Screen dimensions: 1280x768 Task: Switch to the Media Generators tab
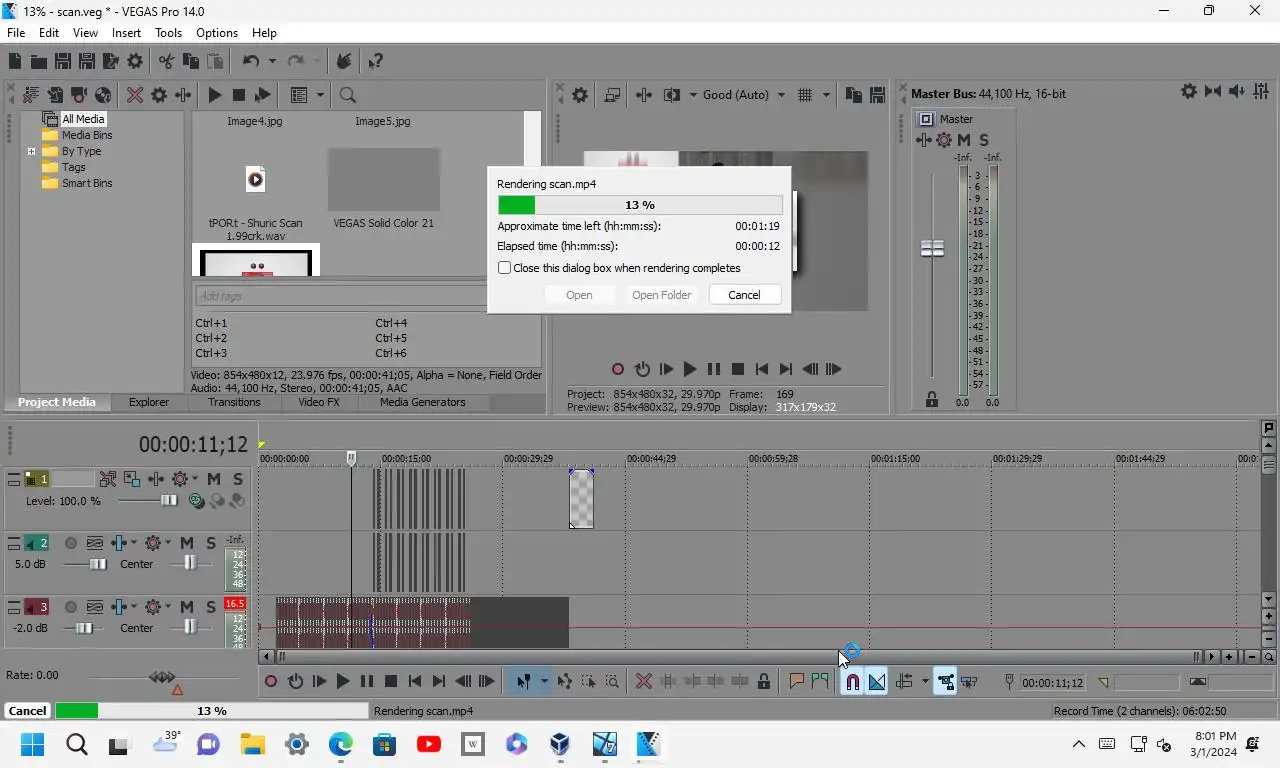tap(422, 402)
